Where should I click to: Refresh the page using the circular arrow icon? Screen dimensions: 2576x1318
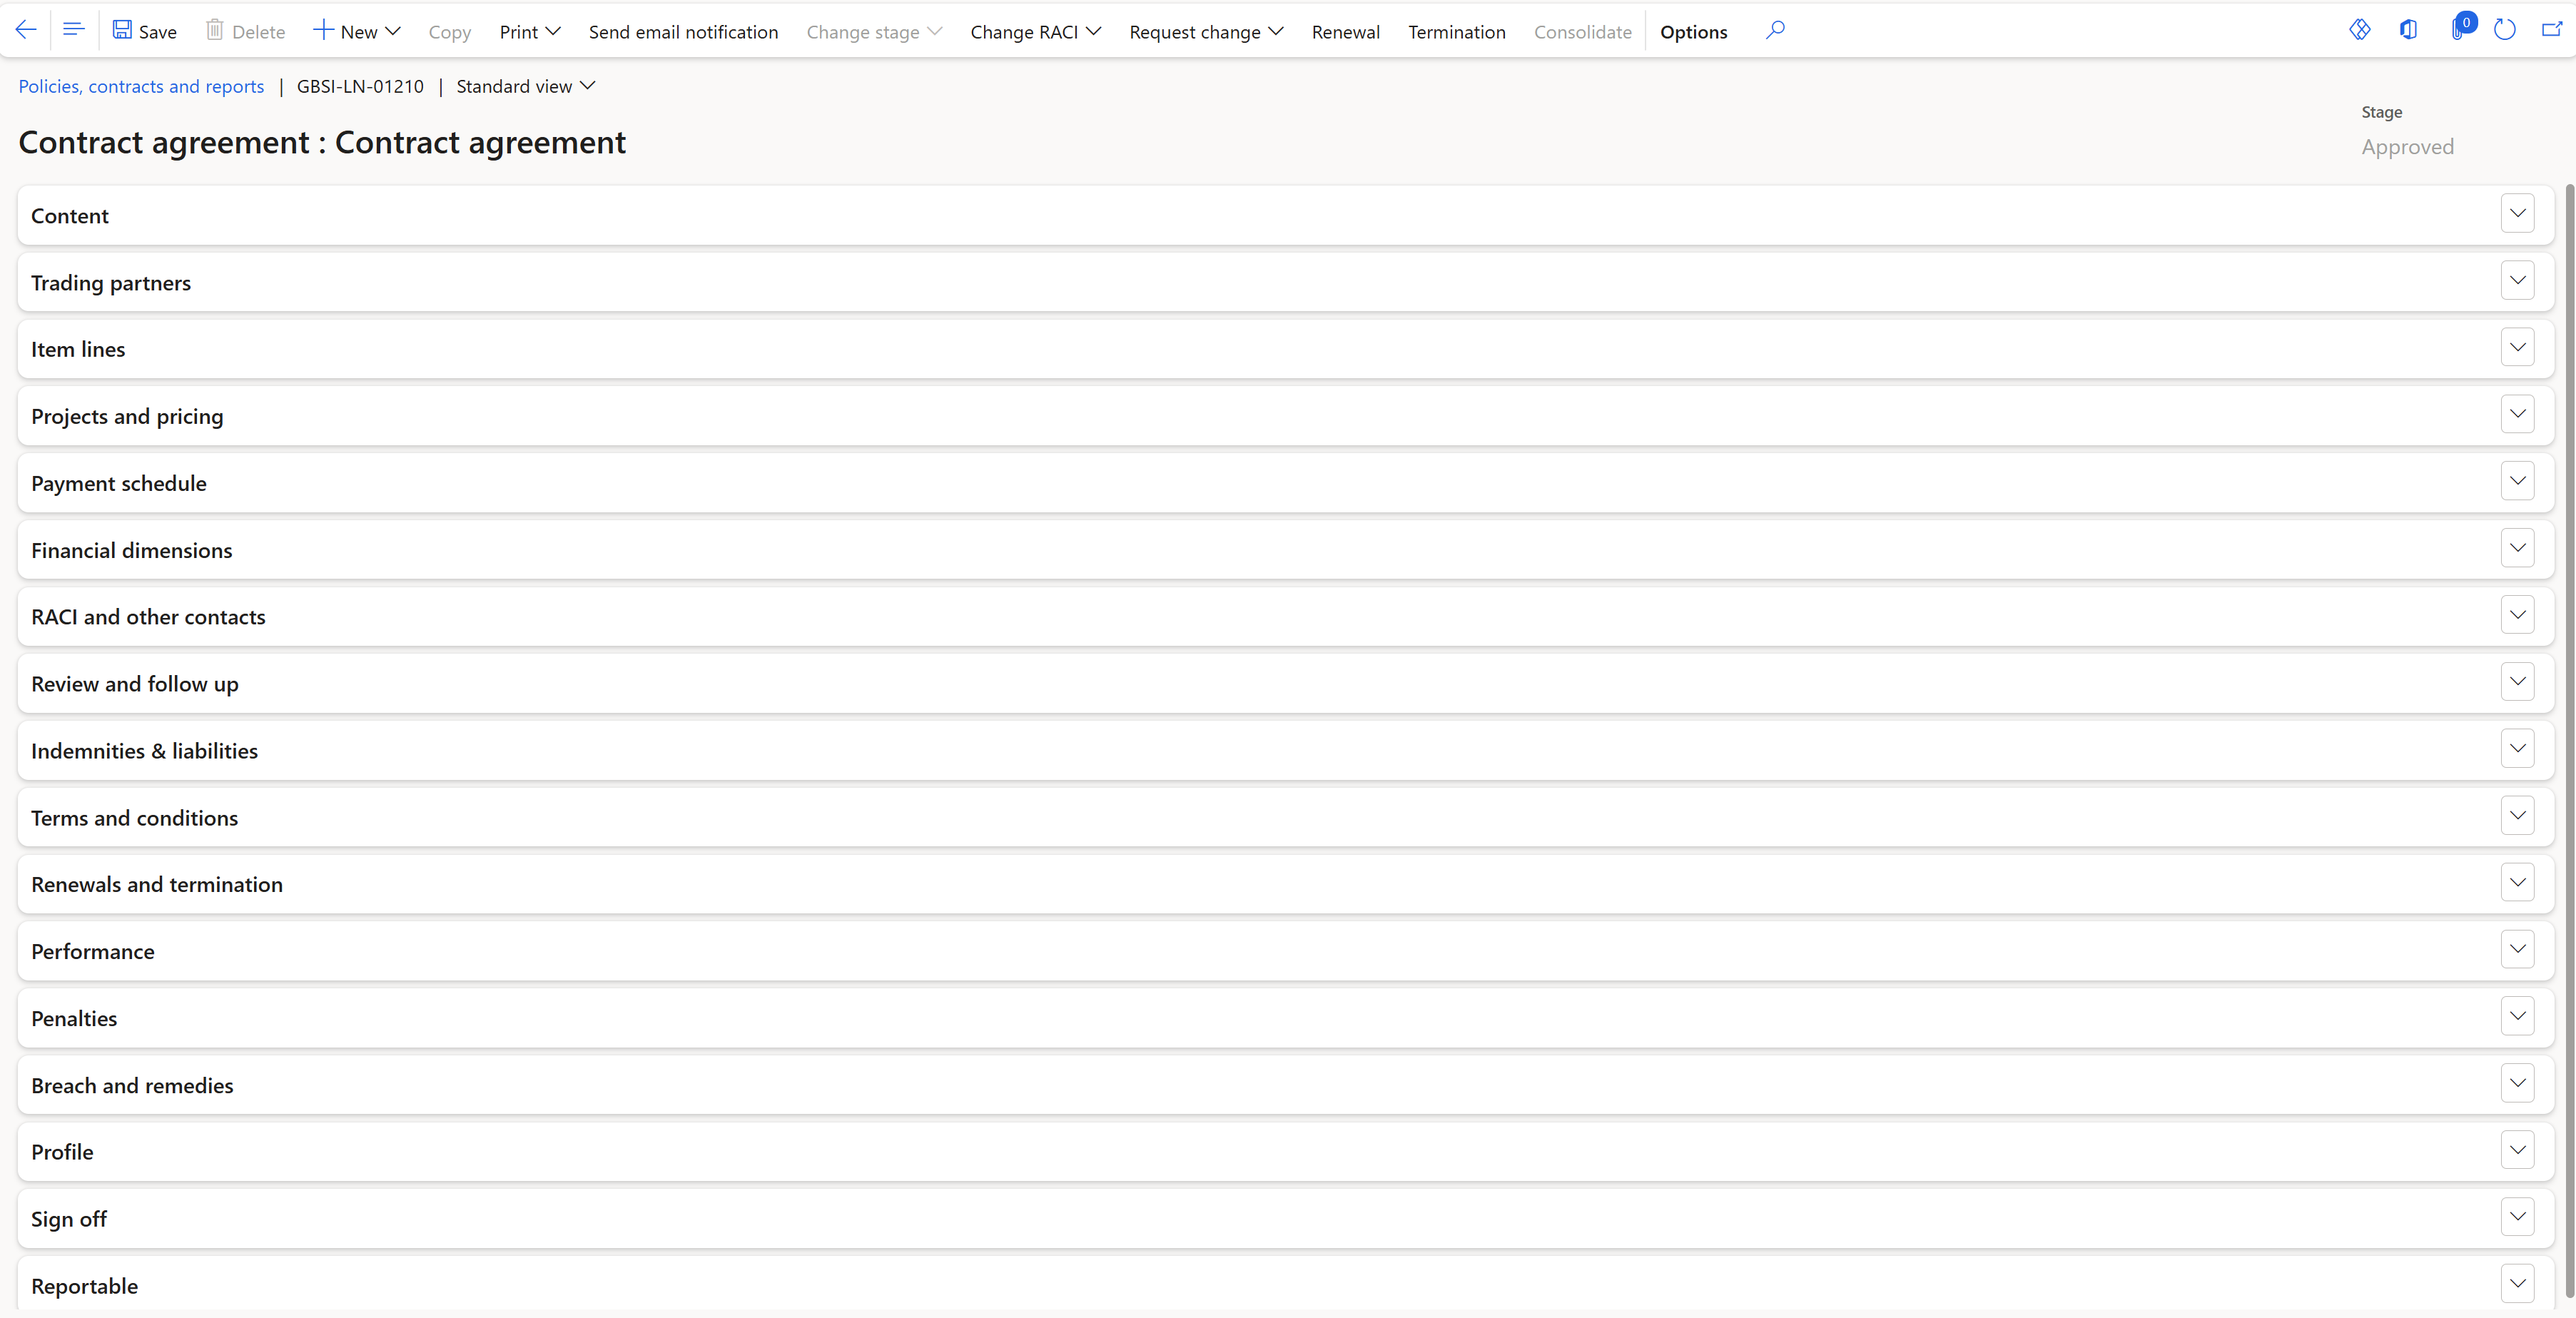[x=2505, y=31]
